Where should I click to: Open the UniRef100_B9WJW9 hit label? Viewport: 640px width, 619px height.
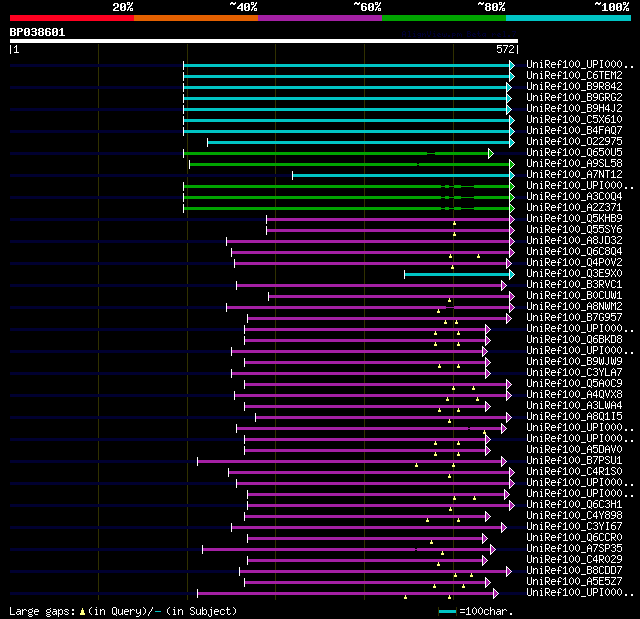coord(574,362)
